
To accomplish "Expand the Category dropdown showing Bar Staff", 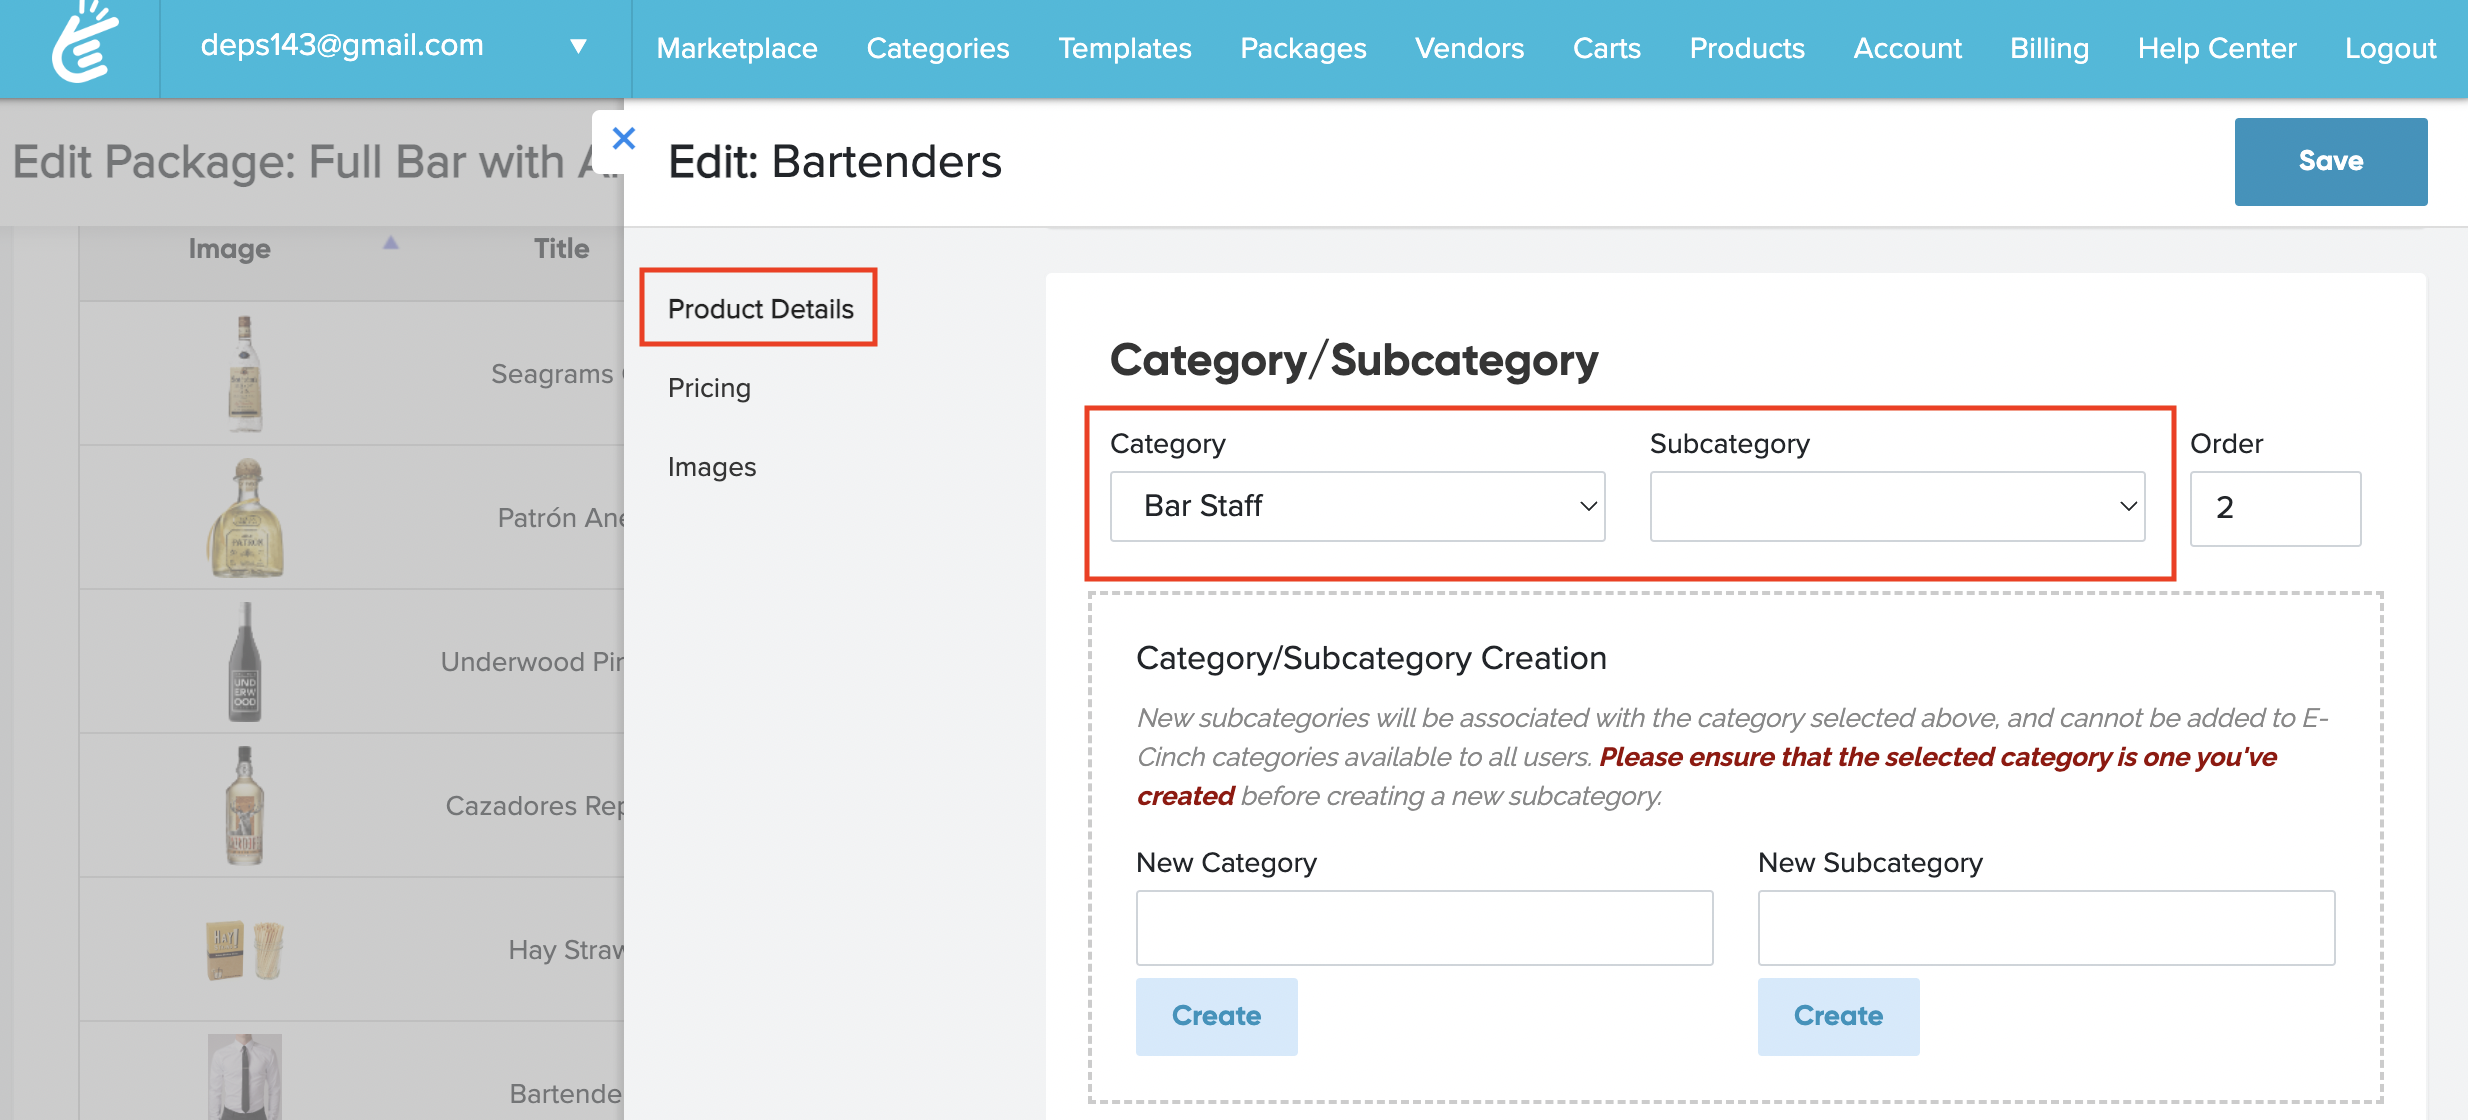I will point(1357,506).
